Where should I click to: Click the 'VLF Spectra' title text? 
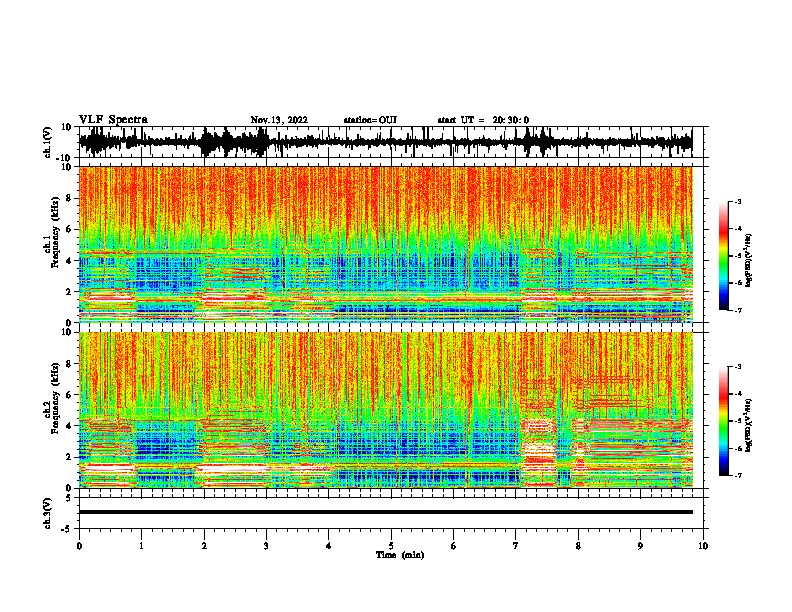click(x=113, y=120)
